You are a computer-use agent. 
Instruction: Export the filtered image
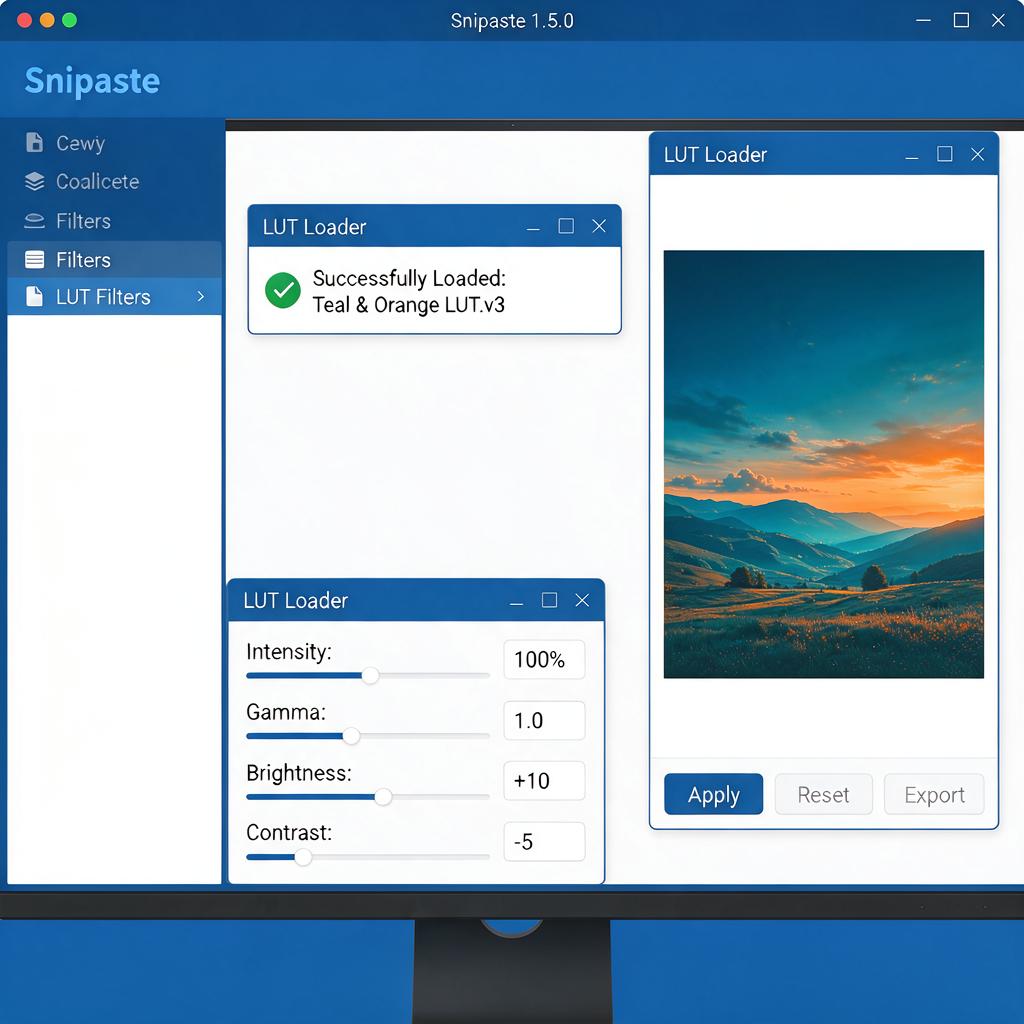(934, 794)
